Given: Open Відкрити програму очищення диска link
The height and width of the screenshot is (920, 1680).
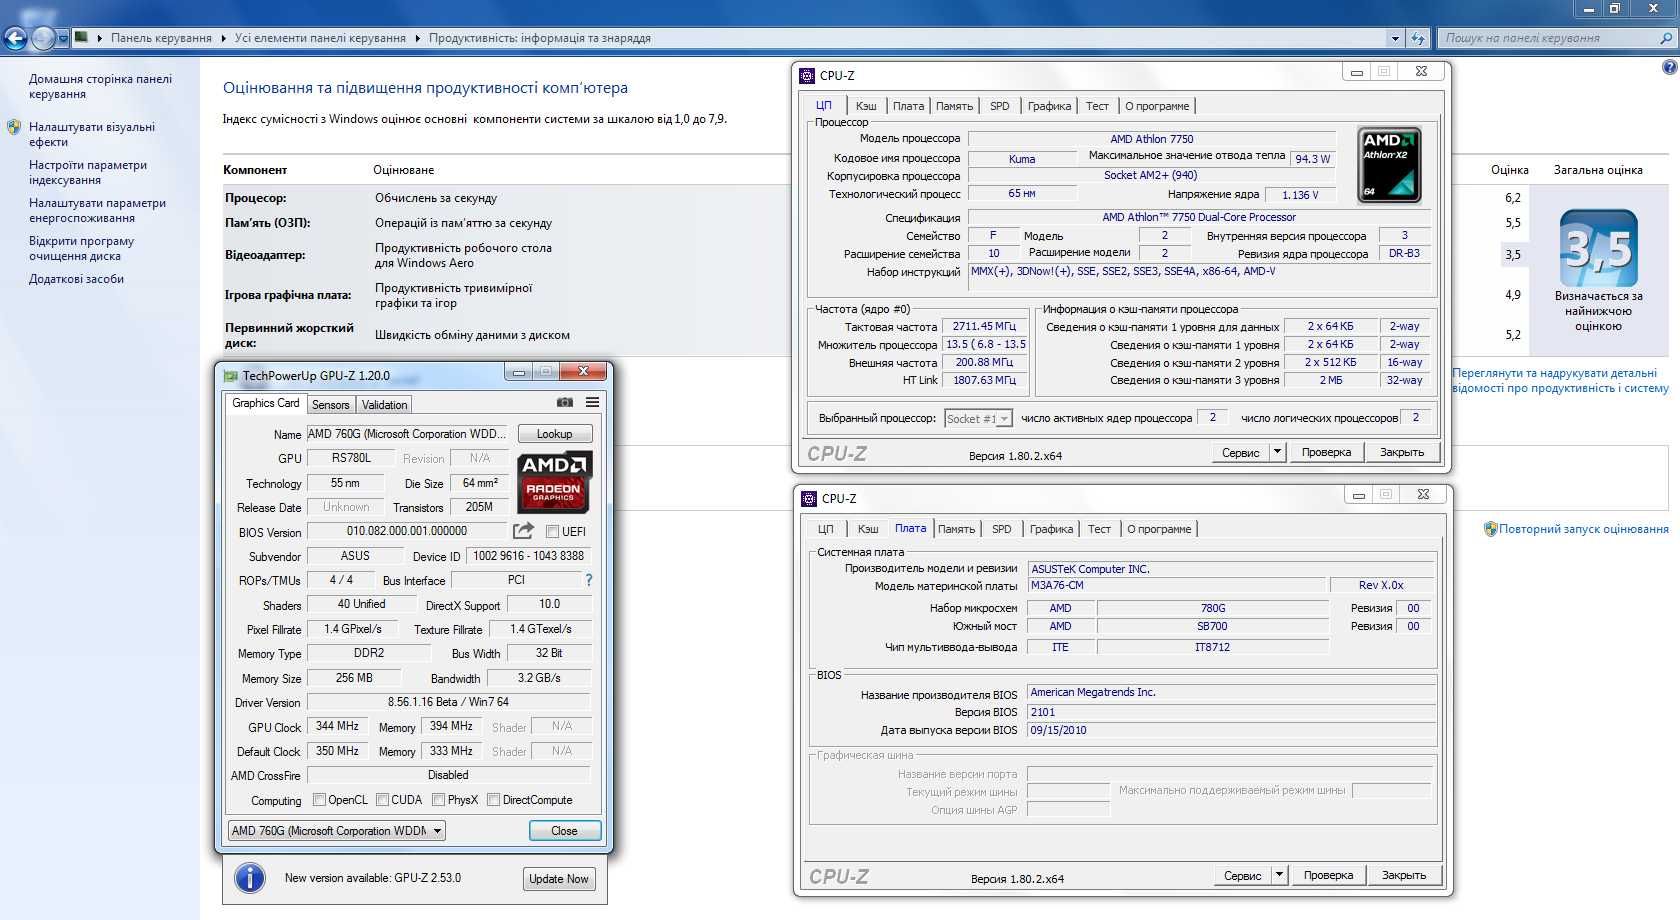Looking at the screenshot, I should point(81,248).
